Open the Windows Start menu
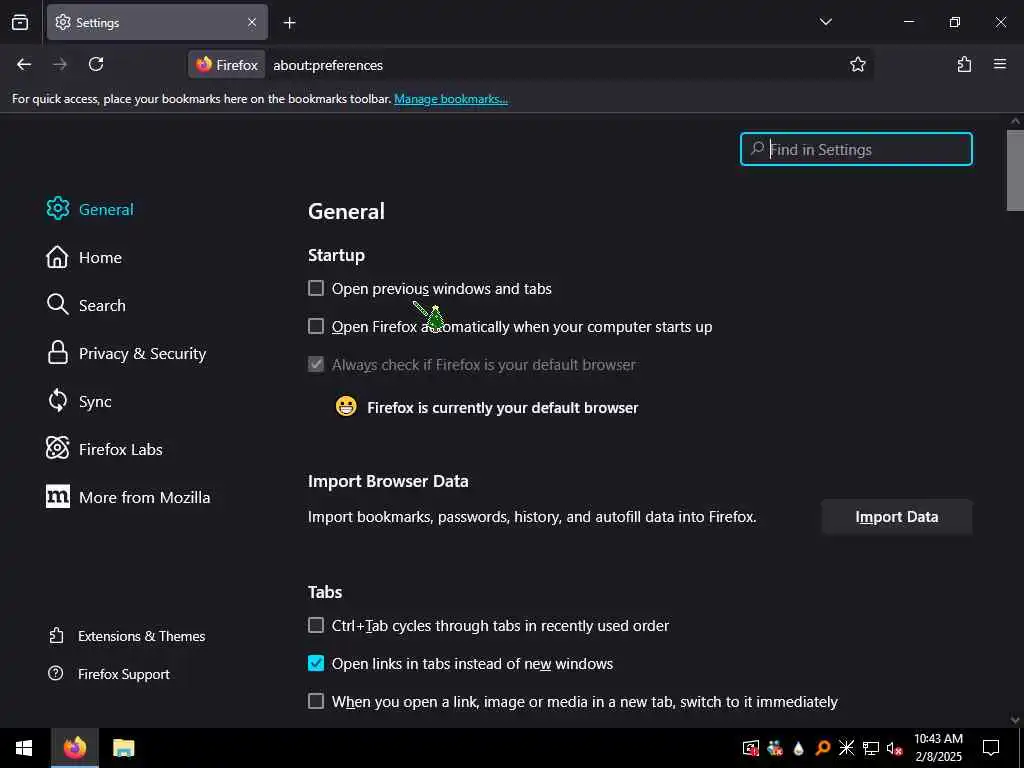 (24, 748)
